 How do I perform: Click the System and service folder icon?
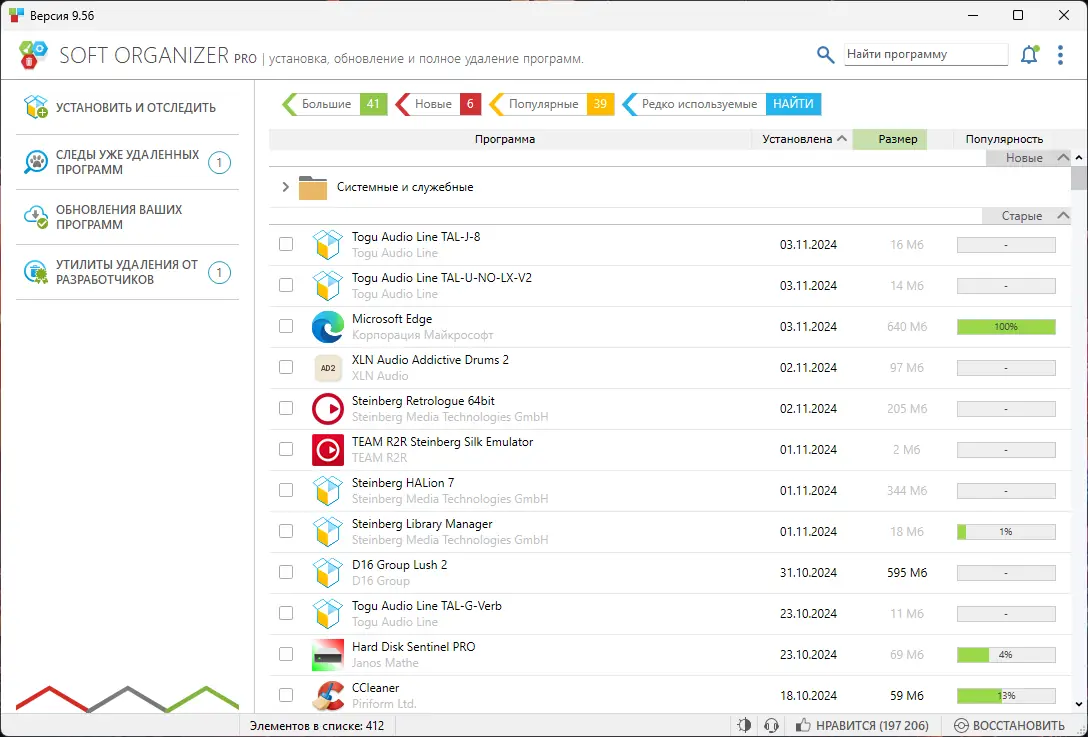[x=313, y=187]
